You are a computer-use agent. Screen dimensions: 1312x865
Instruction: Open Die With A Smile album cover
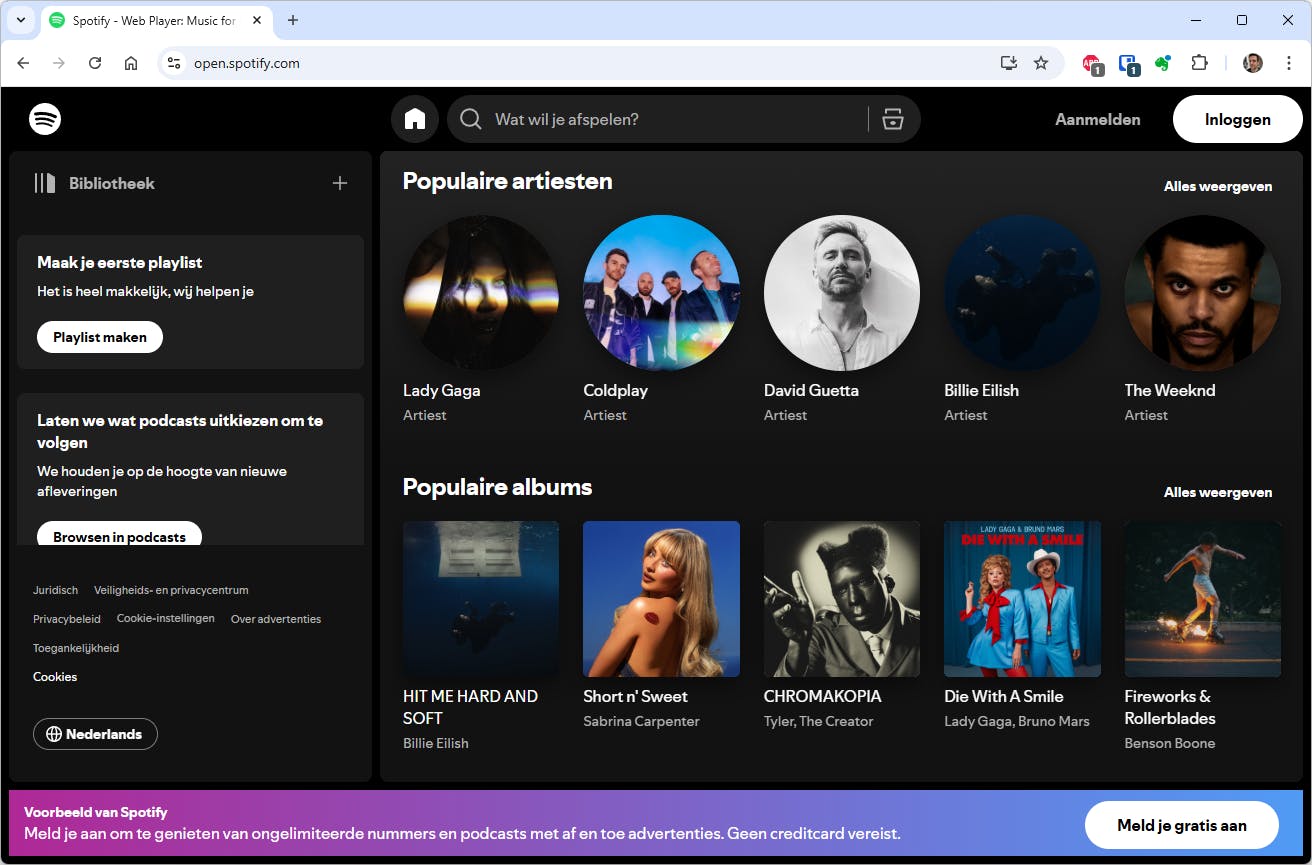1022,599
